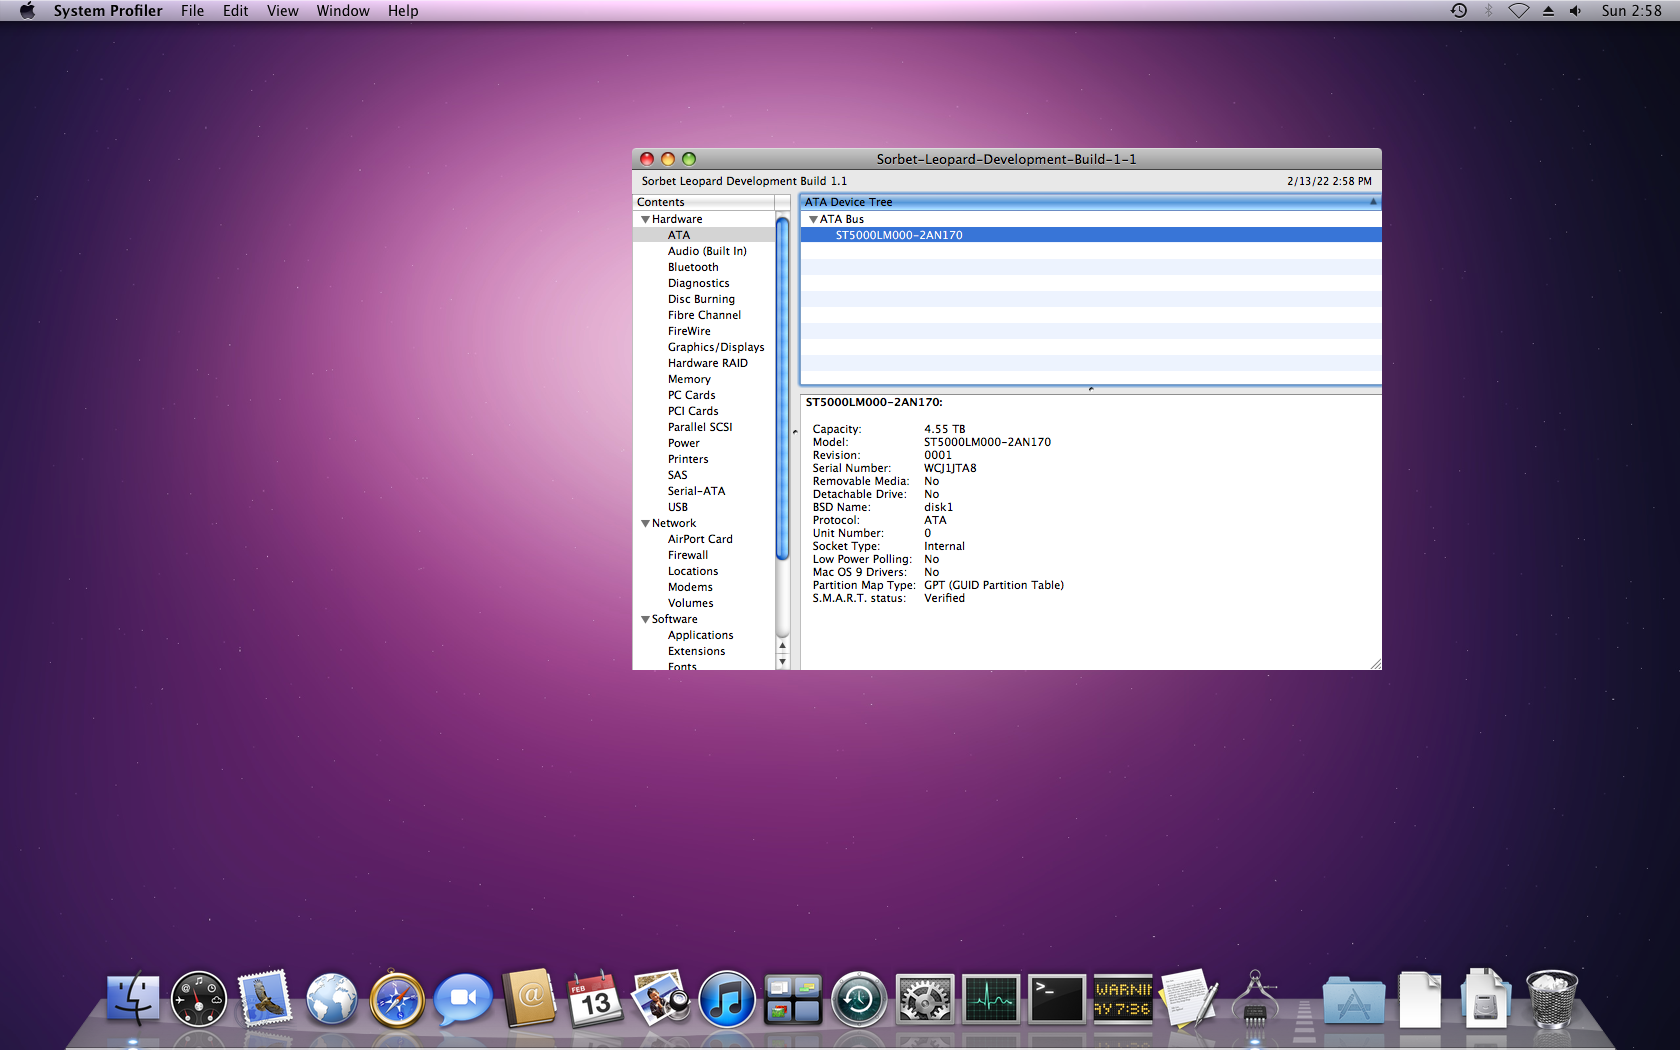Screen dimensions: 1680x1050
Task: Select Diagnostics in the sidebar
Action: tap(699, 283)
